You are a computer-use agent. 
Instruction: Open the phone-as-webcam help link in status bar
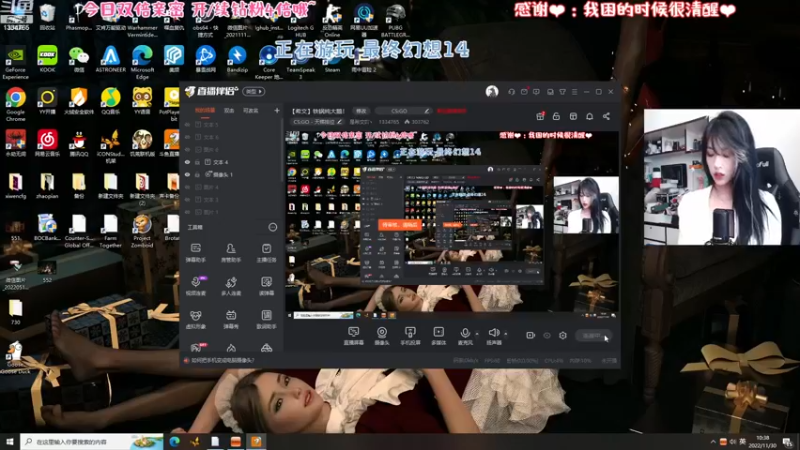point(222,360)
